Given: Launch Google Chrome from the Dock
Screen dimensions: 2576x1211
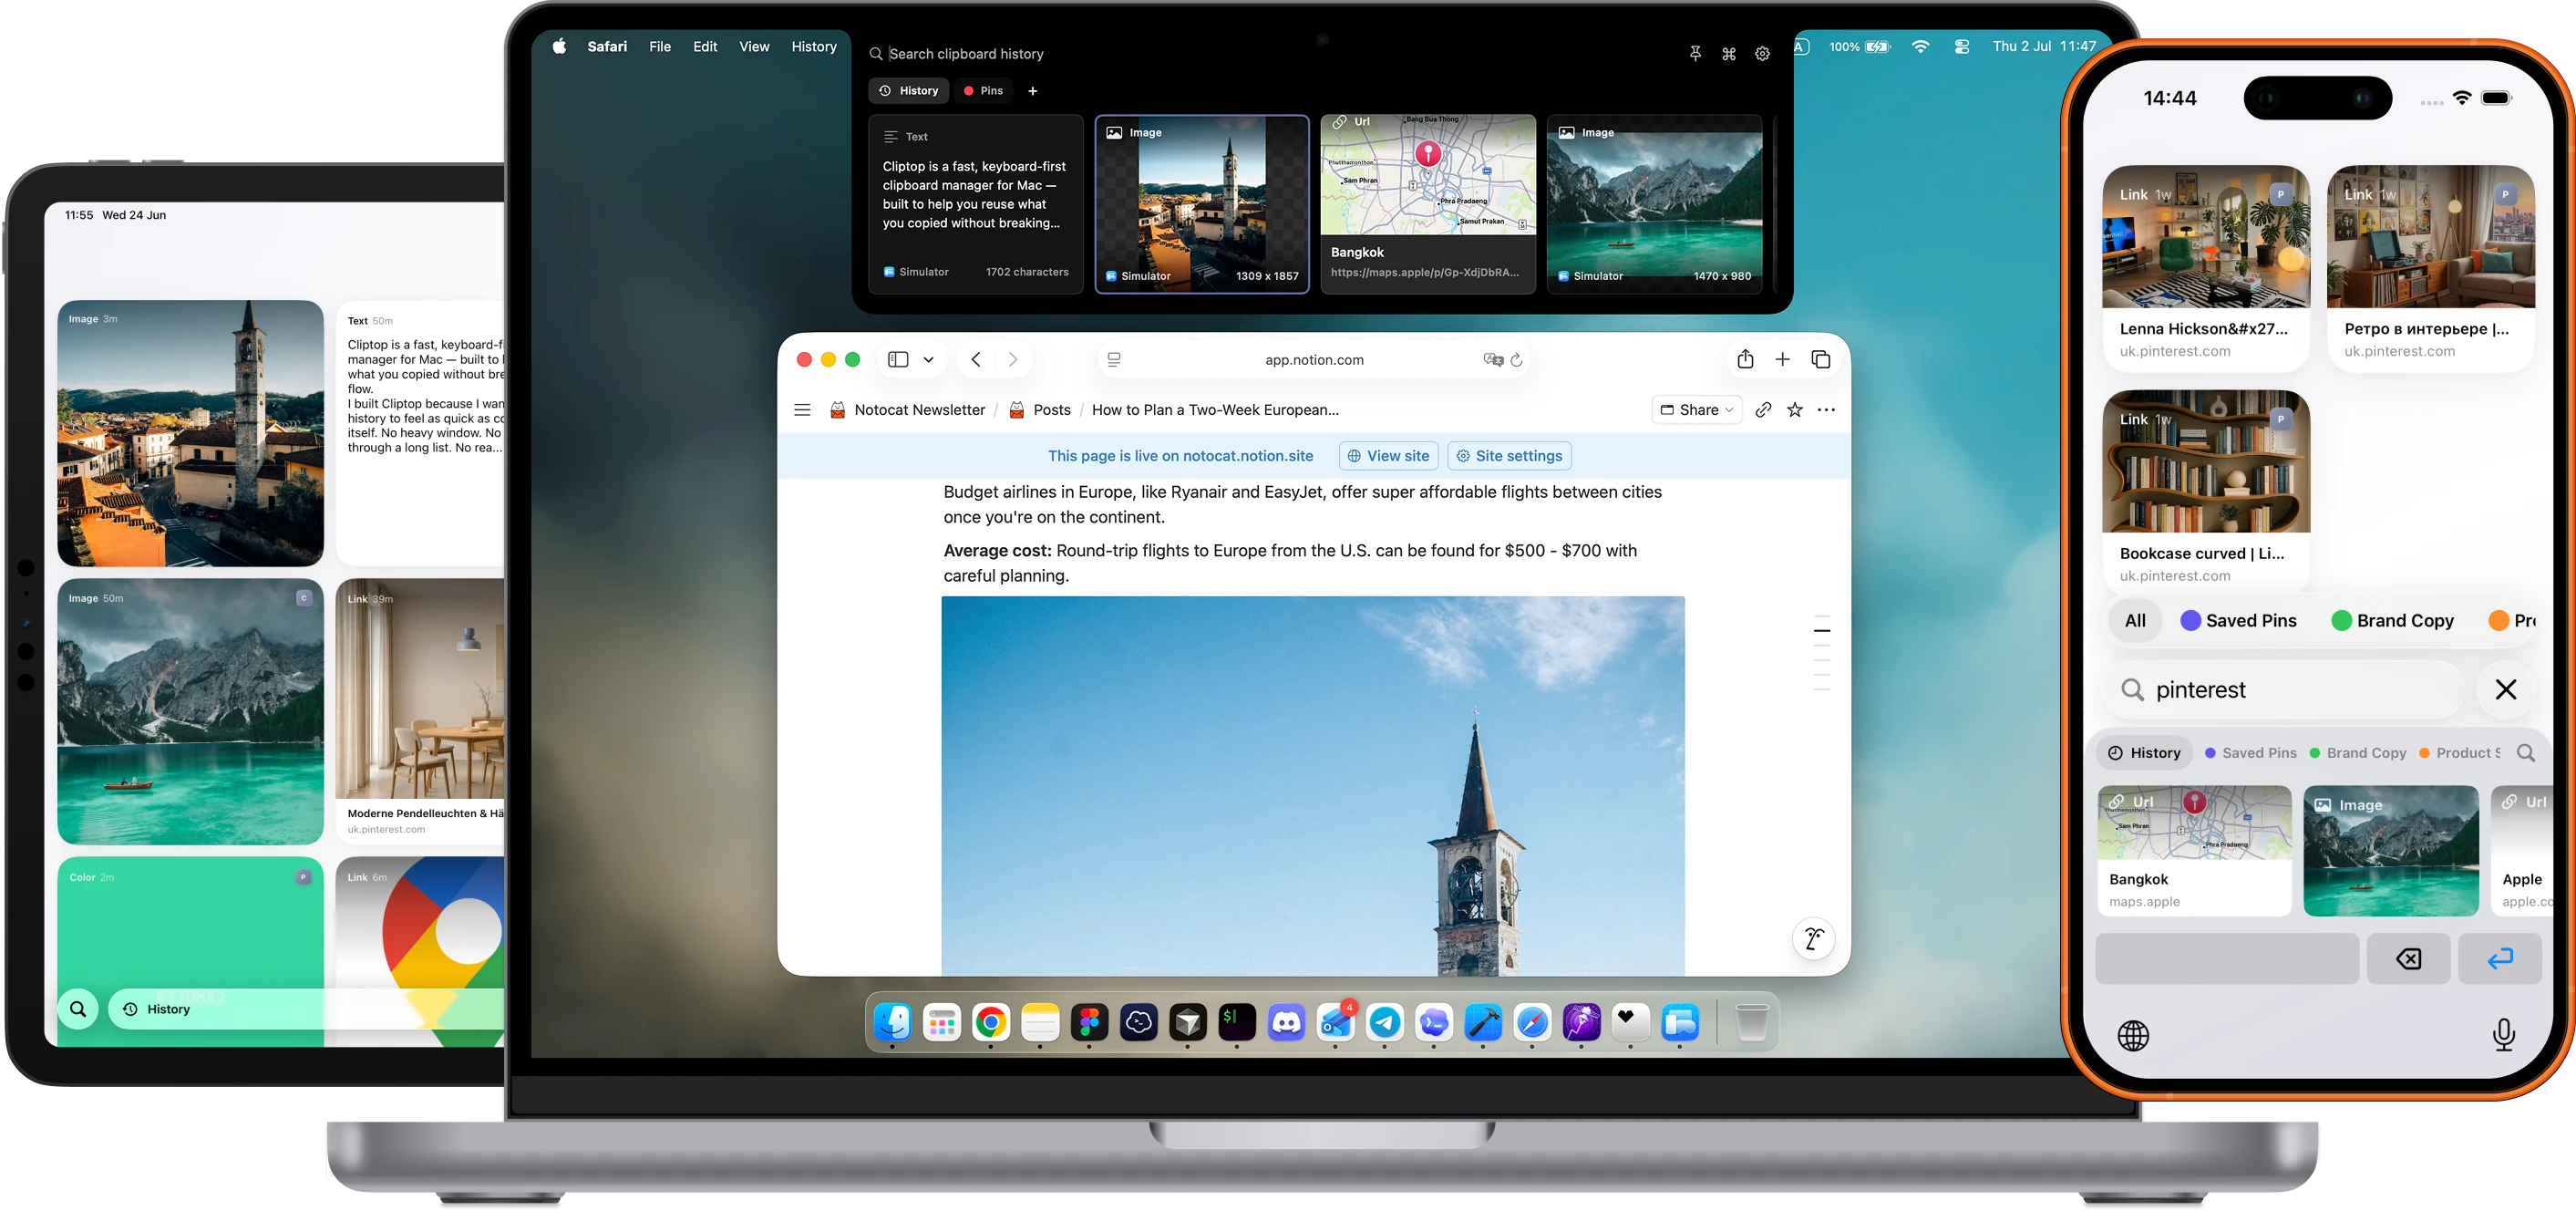Looking at the screenshot, I should tap(990, 1022).
